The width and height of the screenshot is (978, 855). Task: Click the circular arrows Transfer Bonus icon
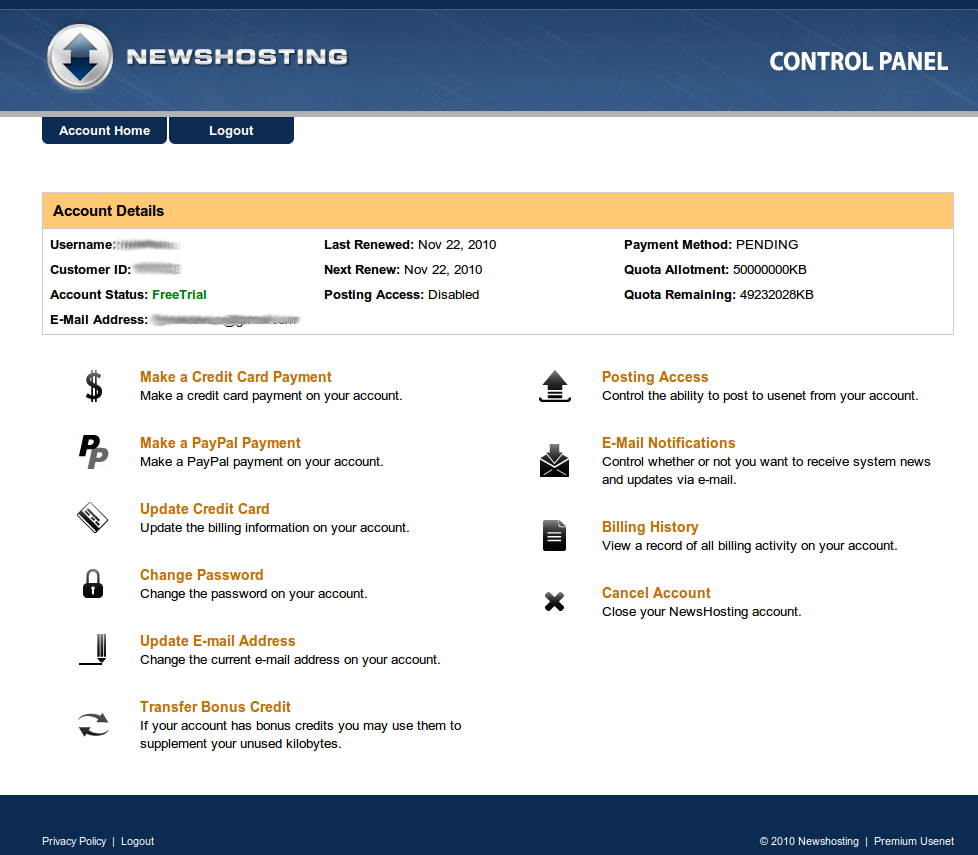94,725
